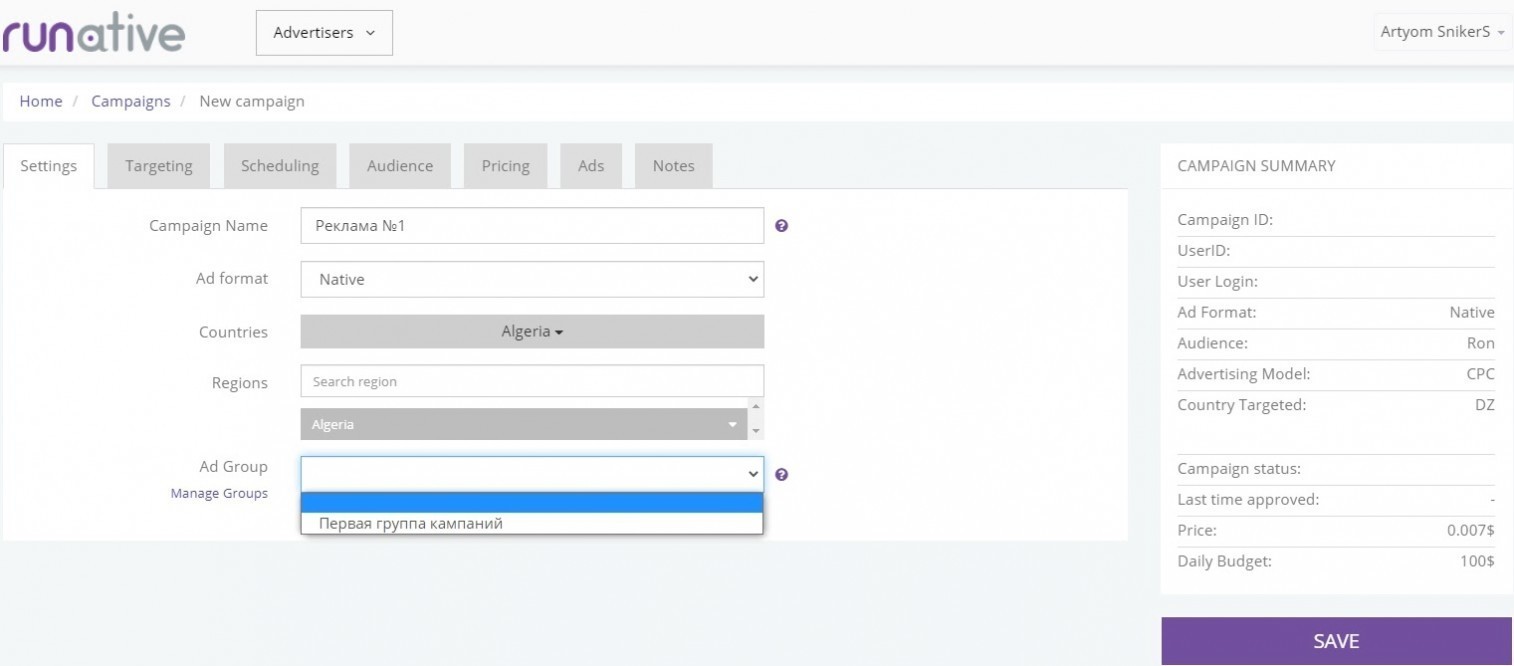Switch to the Notes tab

coord(673,166)
